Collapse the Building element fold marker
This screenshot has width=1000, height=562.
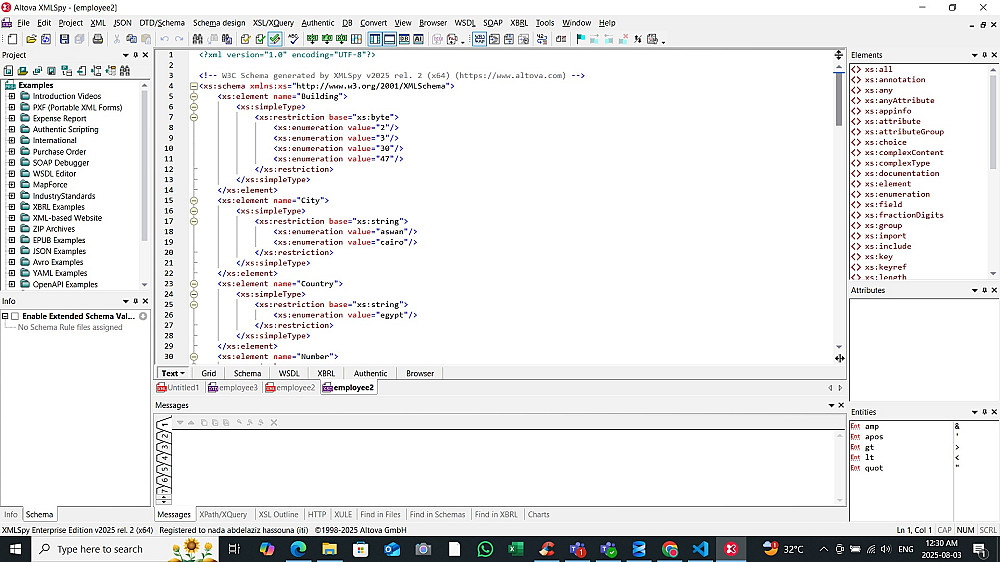pyautogui.click(x=193, y=96)
